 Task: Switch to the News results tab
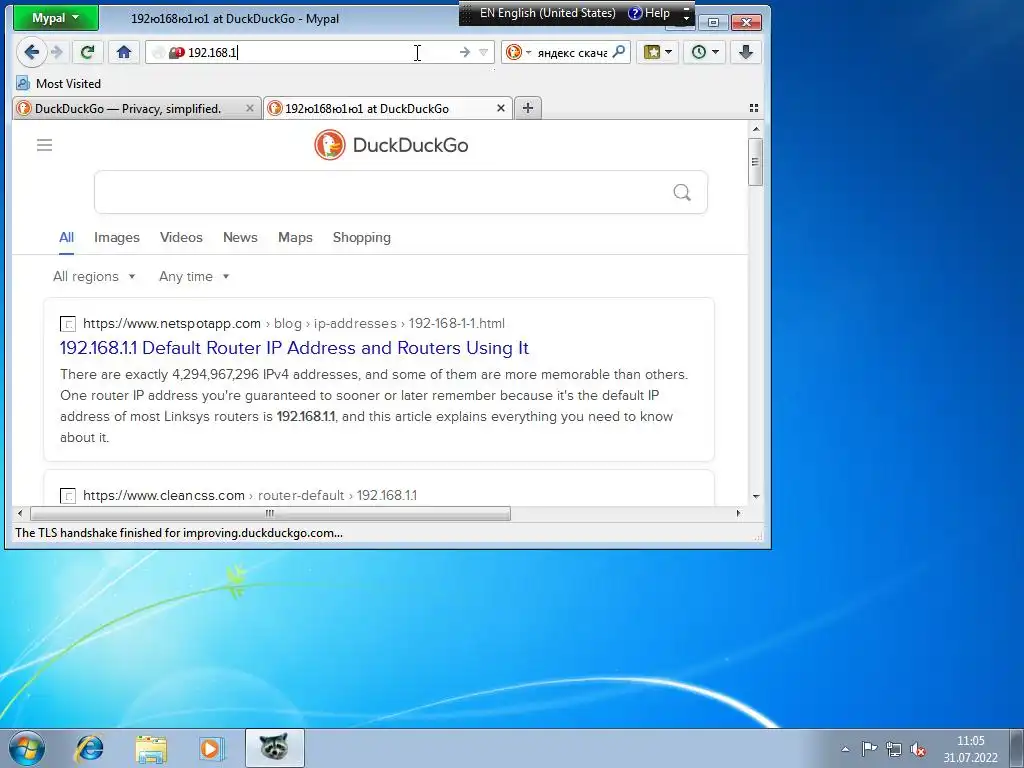[x=240, y=238]
